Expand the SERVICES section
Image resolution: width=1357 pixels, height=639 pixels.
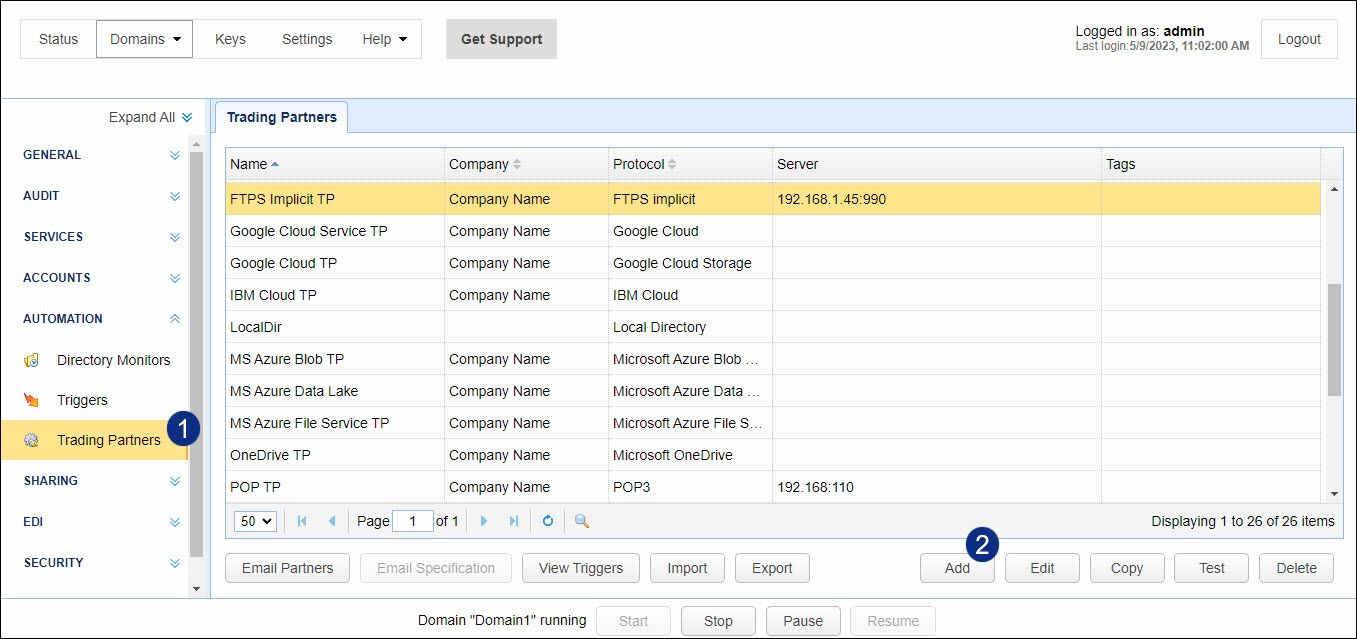(175, 237)
